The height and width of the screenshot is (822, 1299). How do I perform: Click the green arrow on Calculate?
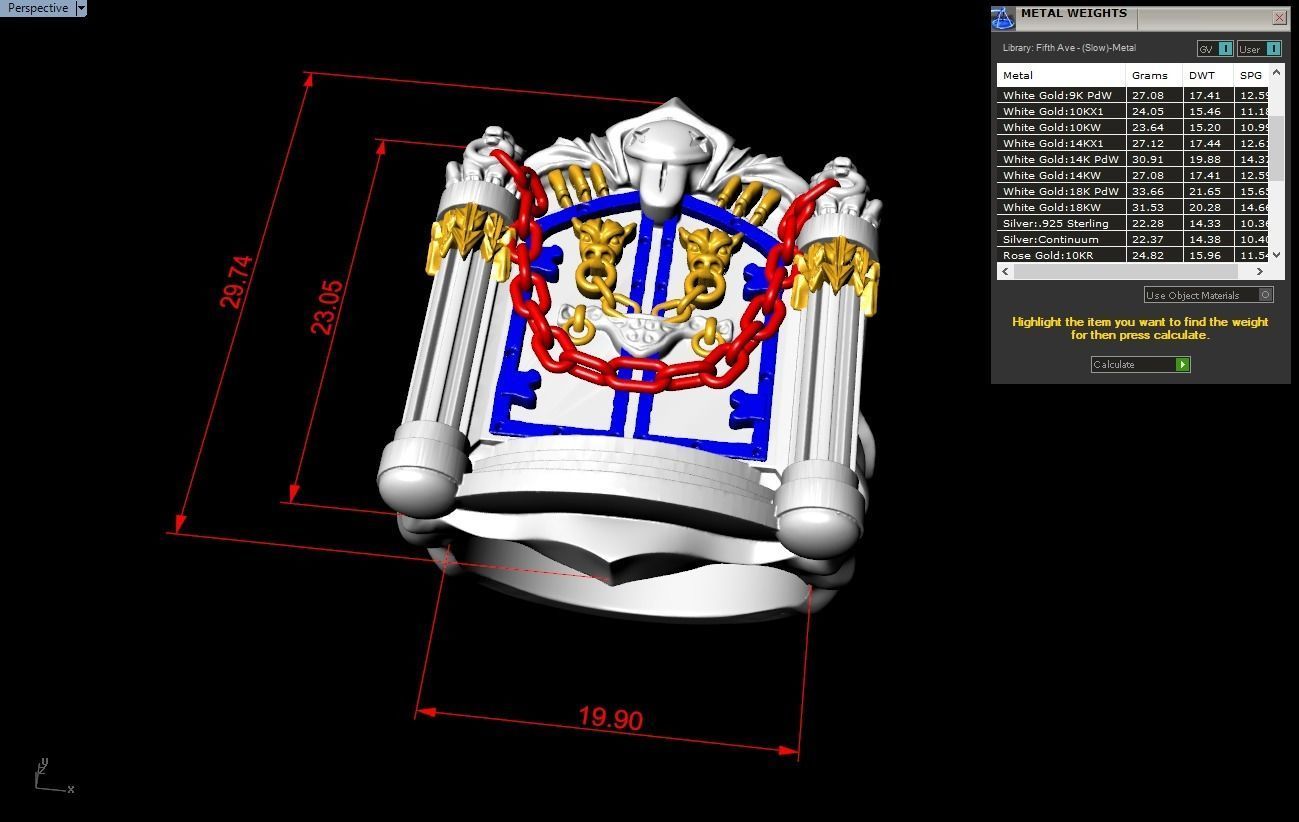1182,364
